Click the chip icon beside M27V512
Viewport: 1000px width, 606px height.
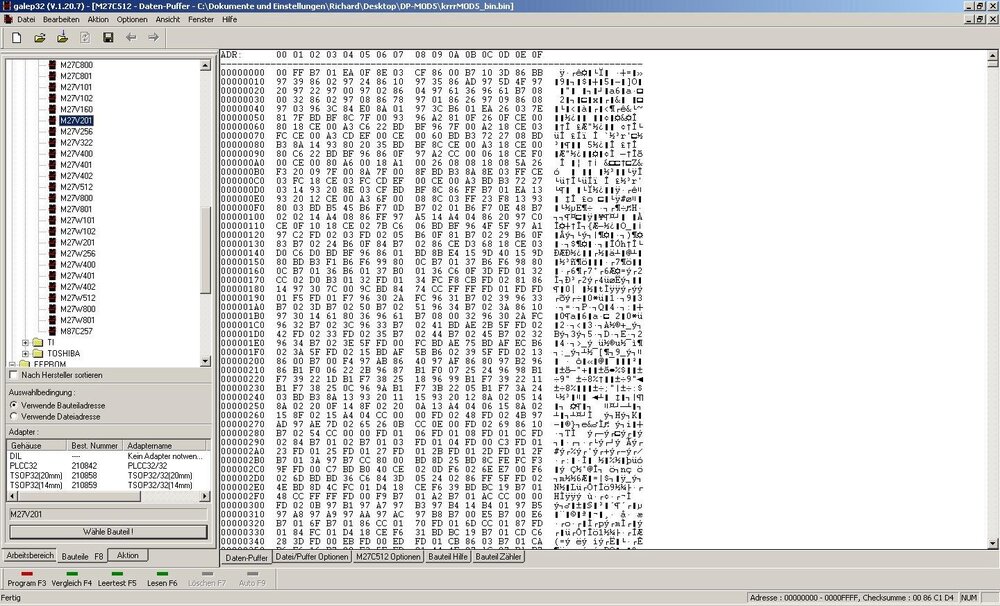[52, 187]
